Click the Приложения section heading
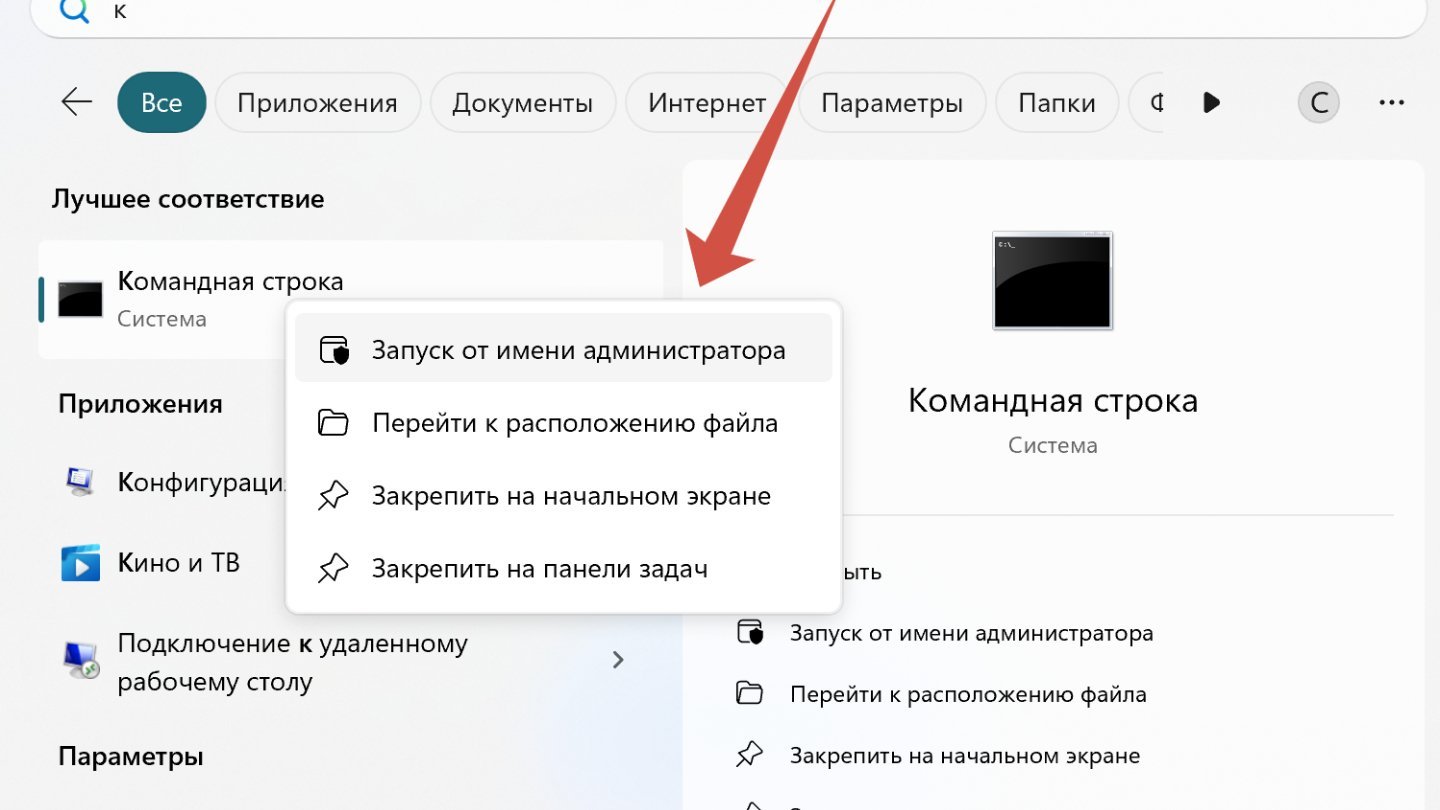This screenshot has height=810, width=1440. coord(140,404)
